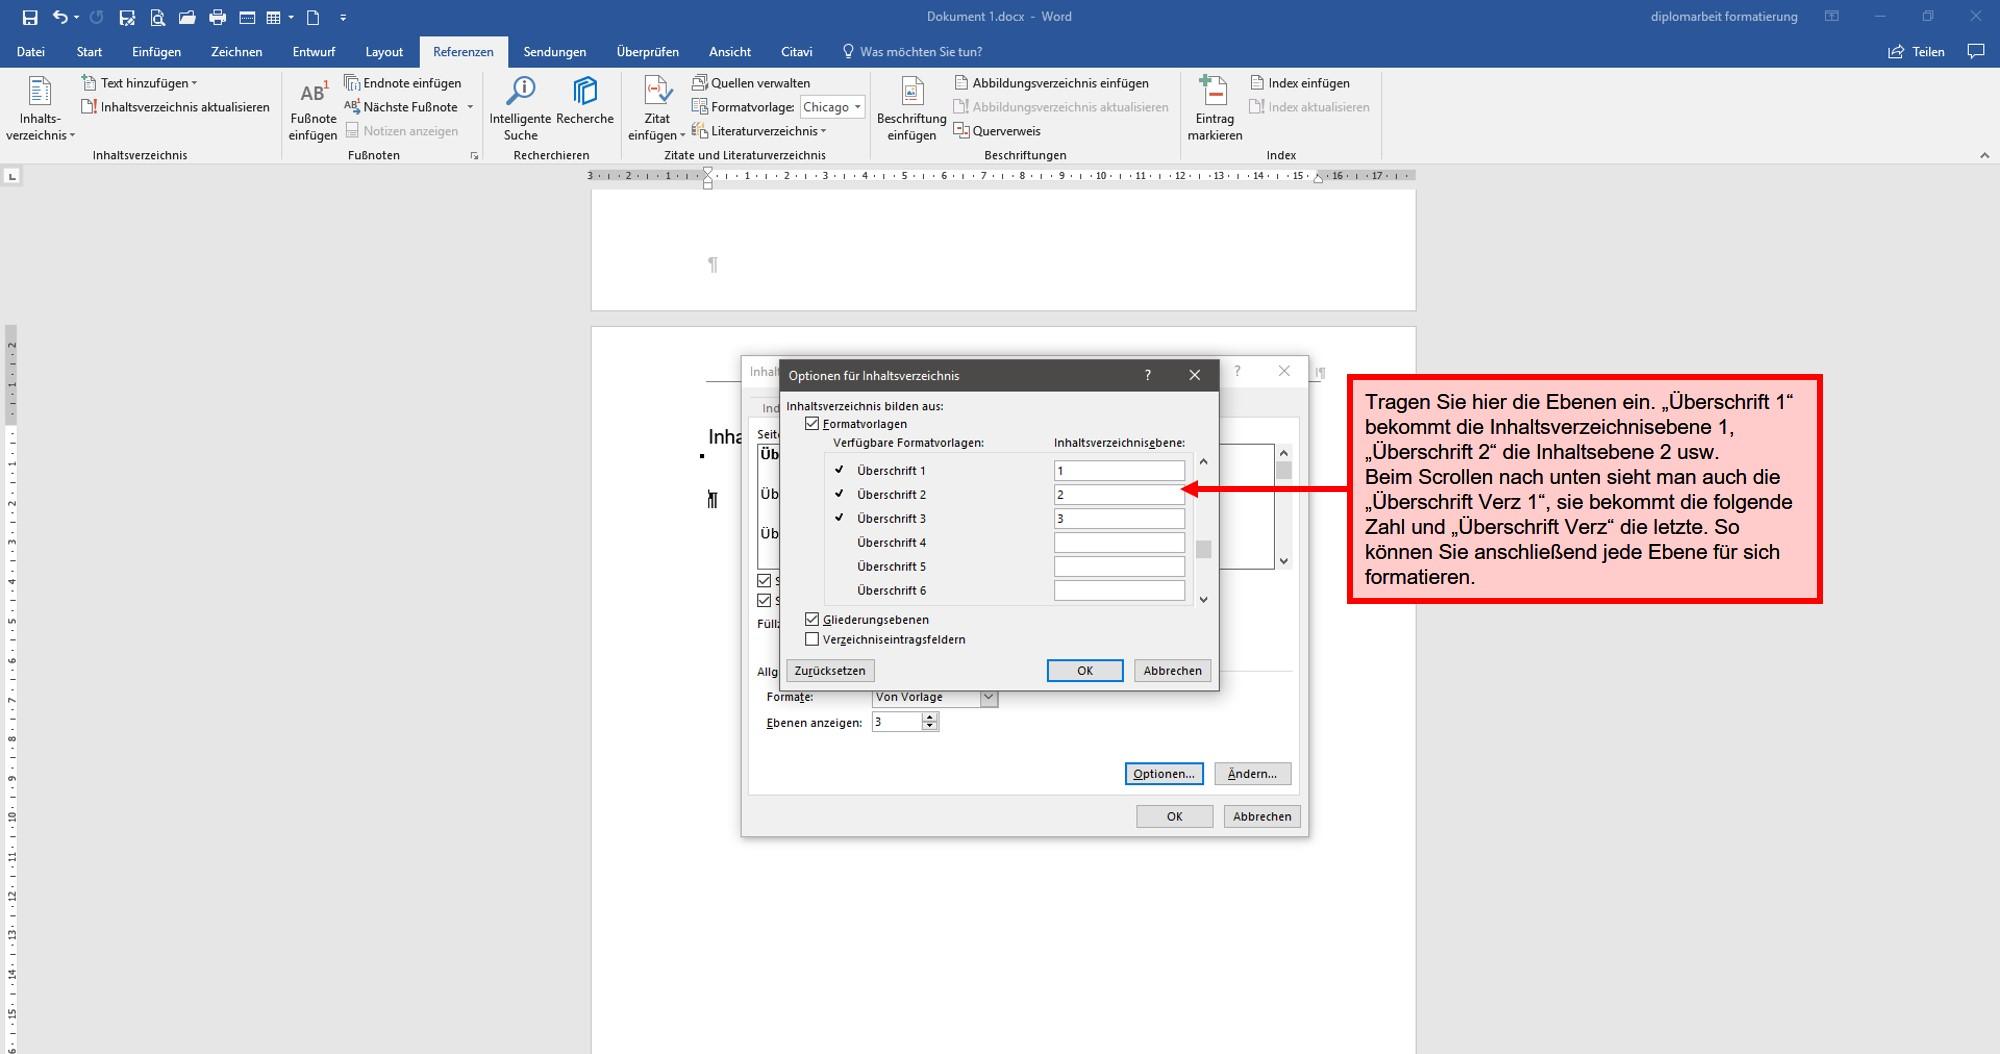The height and width of the screenshot is (1054, 2000).
Task: Open the Datei tab
Action: click(30, 52)
